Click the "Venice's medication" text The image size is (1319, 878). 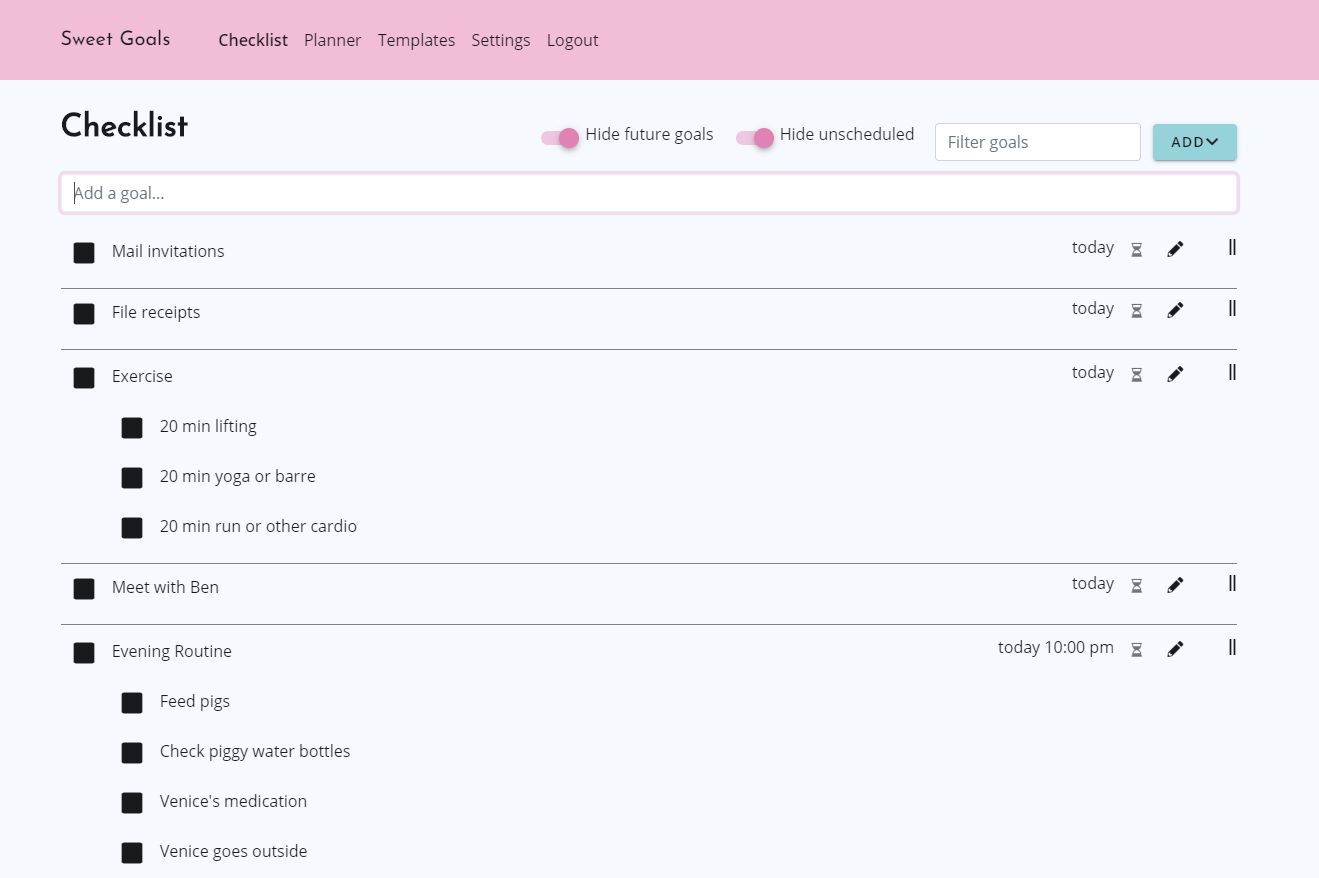click(234, 801)
